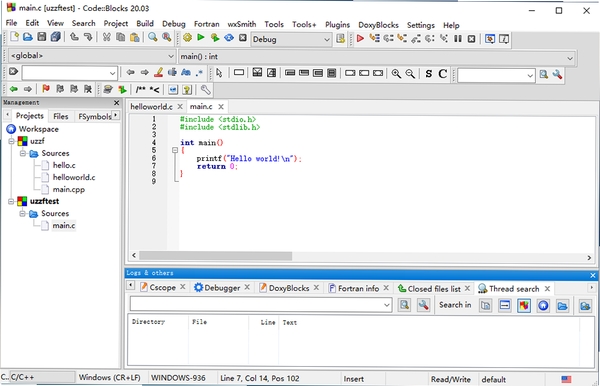Click editor horizontal scrollbar thumb
This screenshot has height=386, width=600.
[215, 256]
